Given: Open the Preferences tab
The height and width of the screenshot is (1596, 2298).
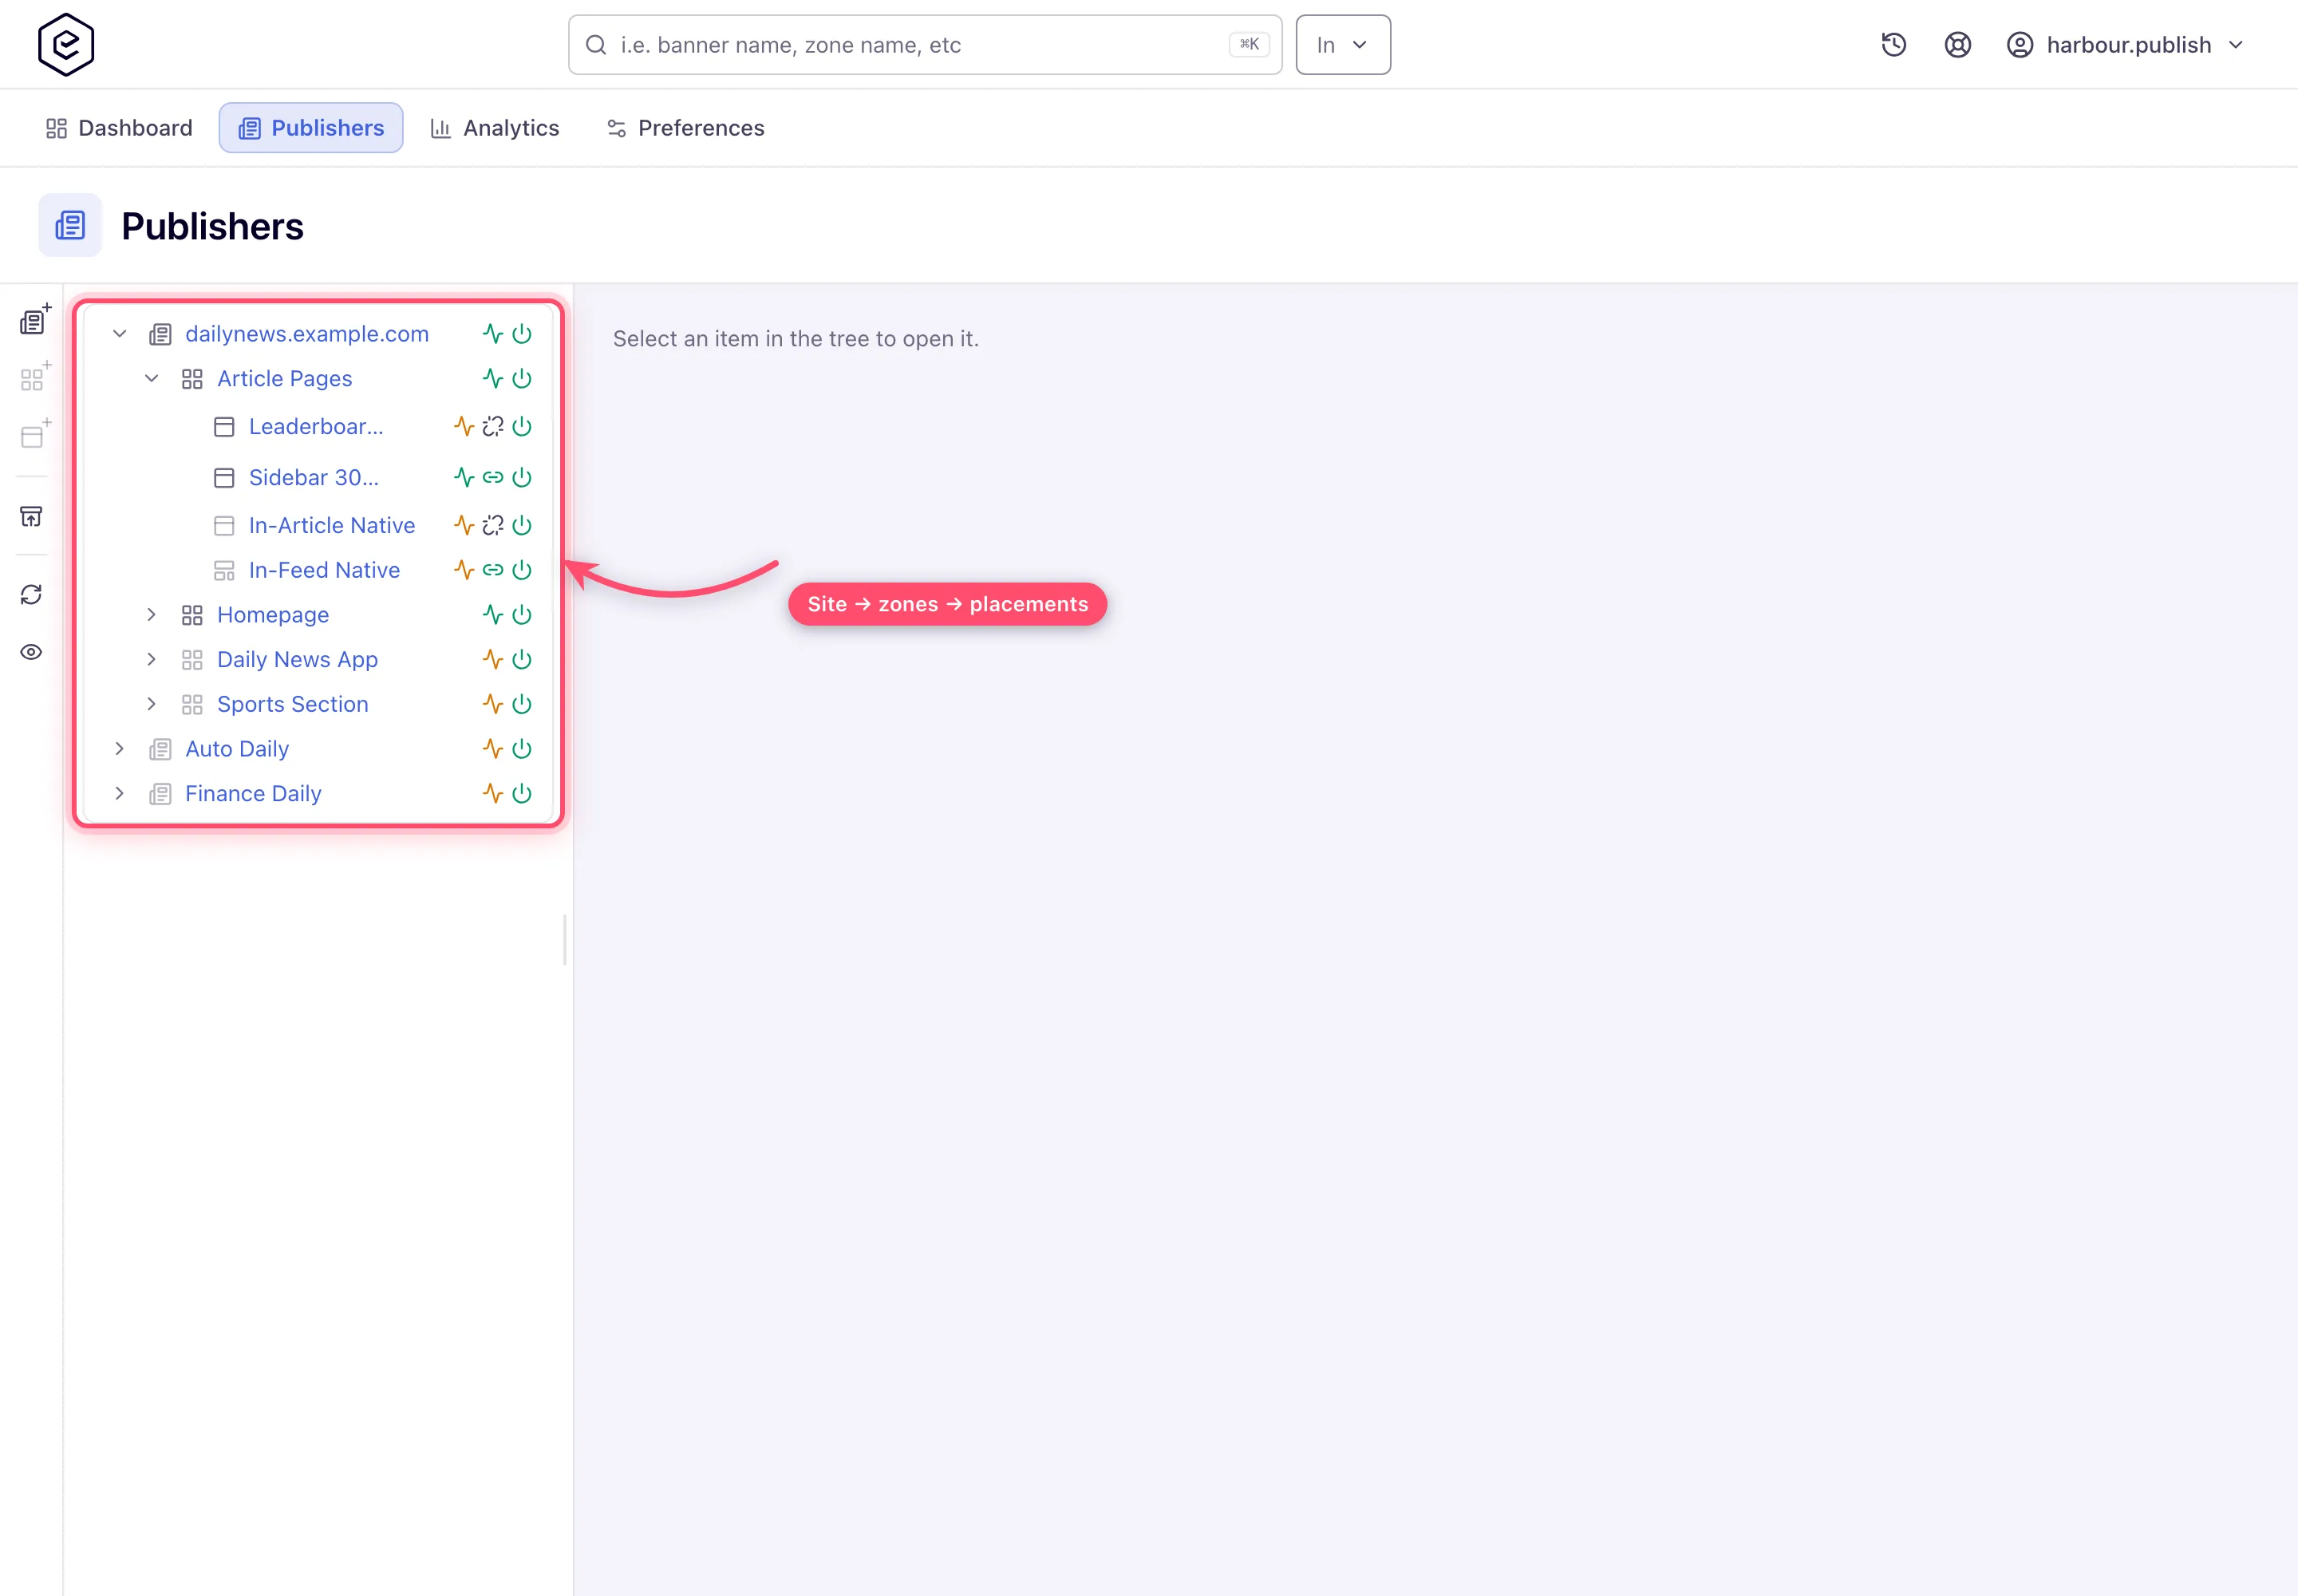Looking at the screenshot, I should coord(686,128).
